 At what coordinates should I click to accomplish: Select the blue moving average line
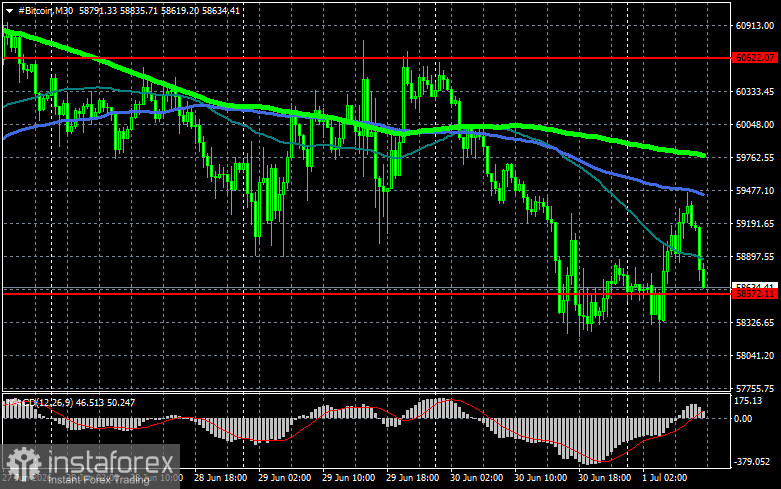(623, 175)
